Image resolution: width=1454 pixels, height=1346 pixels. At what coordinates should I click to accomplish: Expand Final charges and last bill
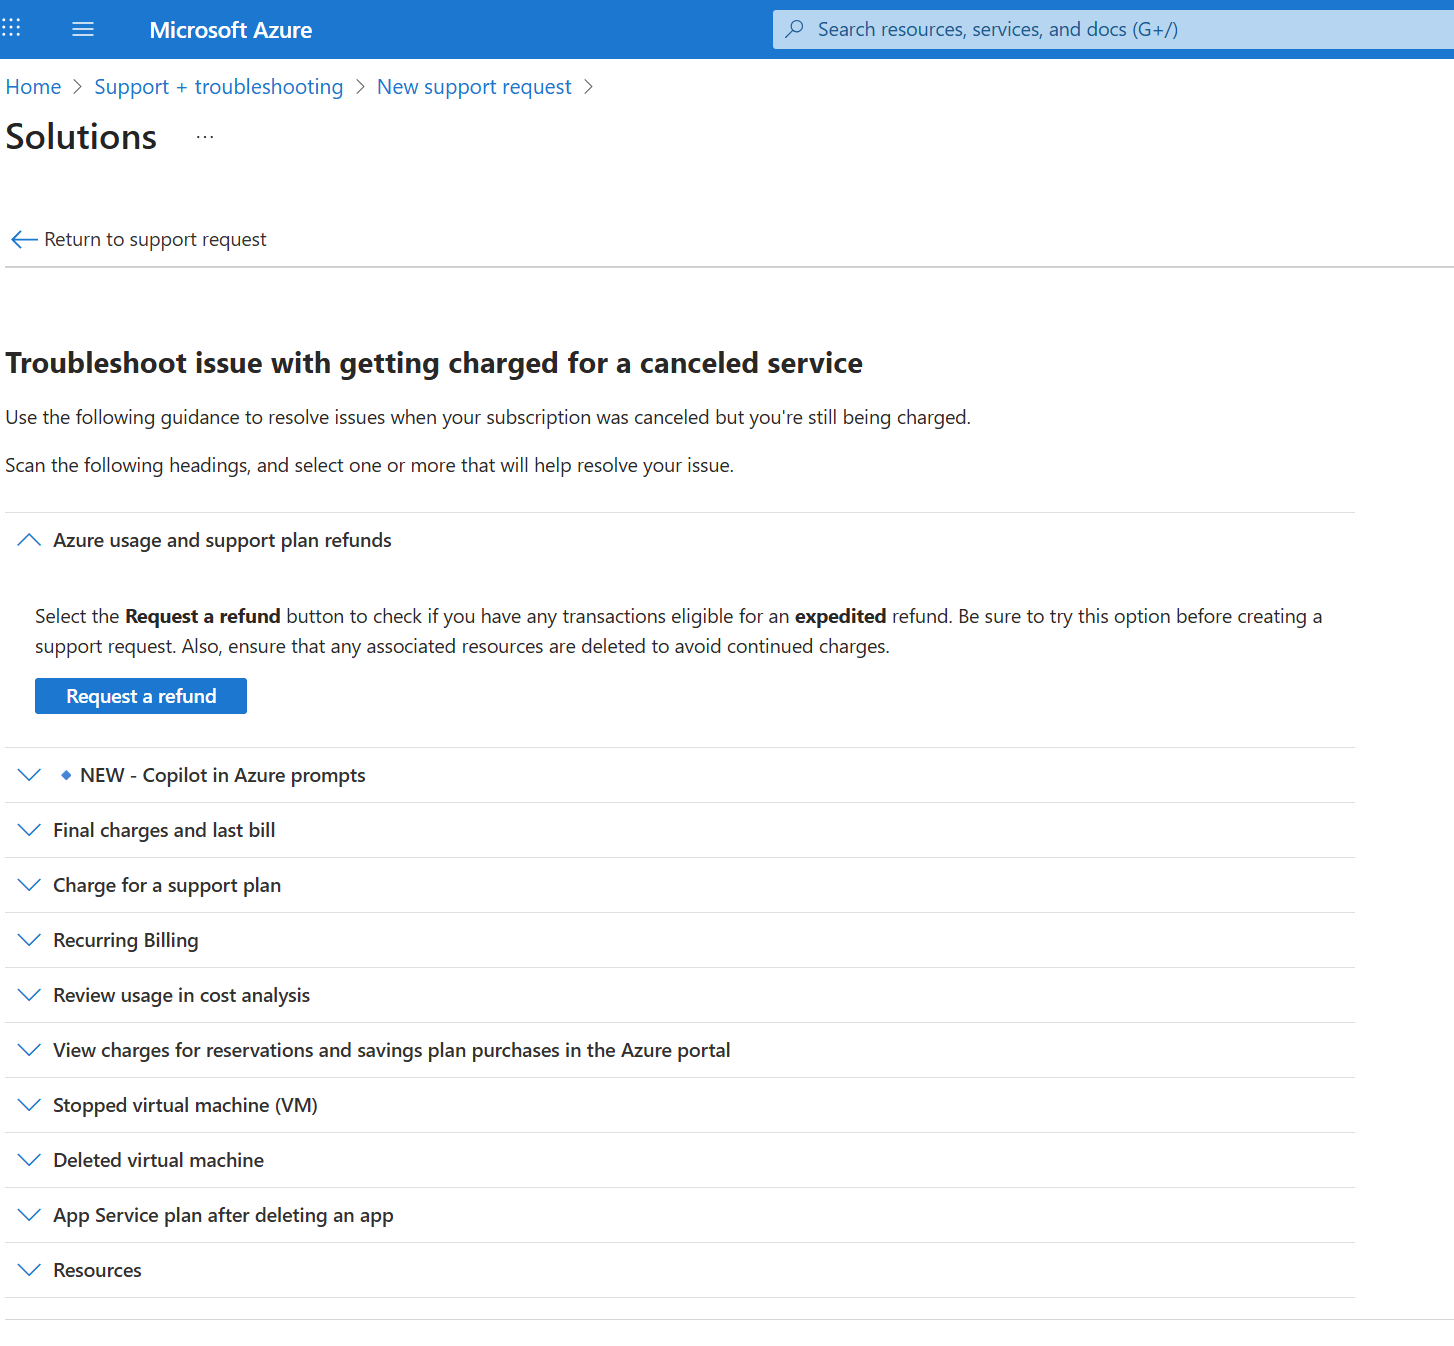[680, 830]
